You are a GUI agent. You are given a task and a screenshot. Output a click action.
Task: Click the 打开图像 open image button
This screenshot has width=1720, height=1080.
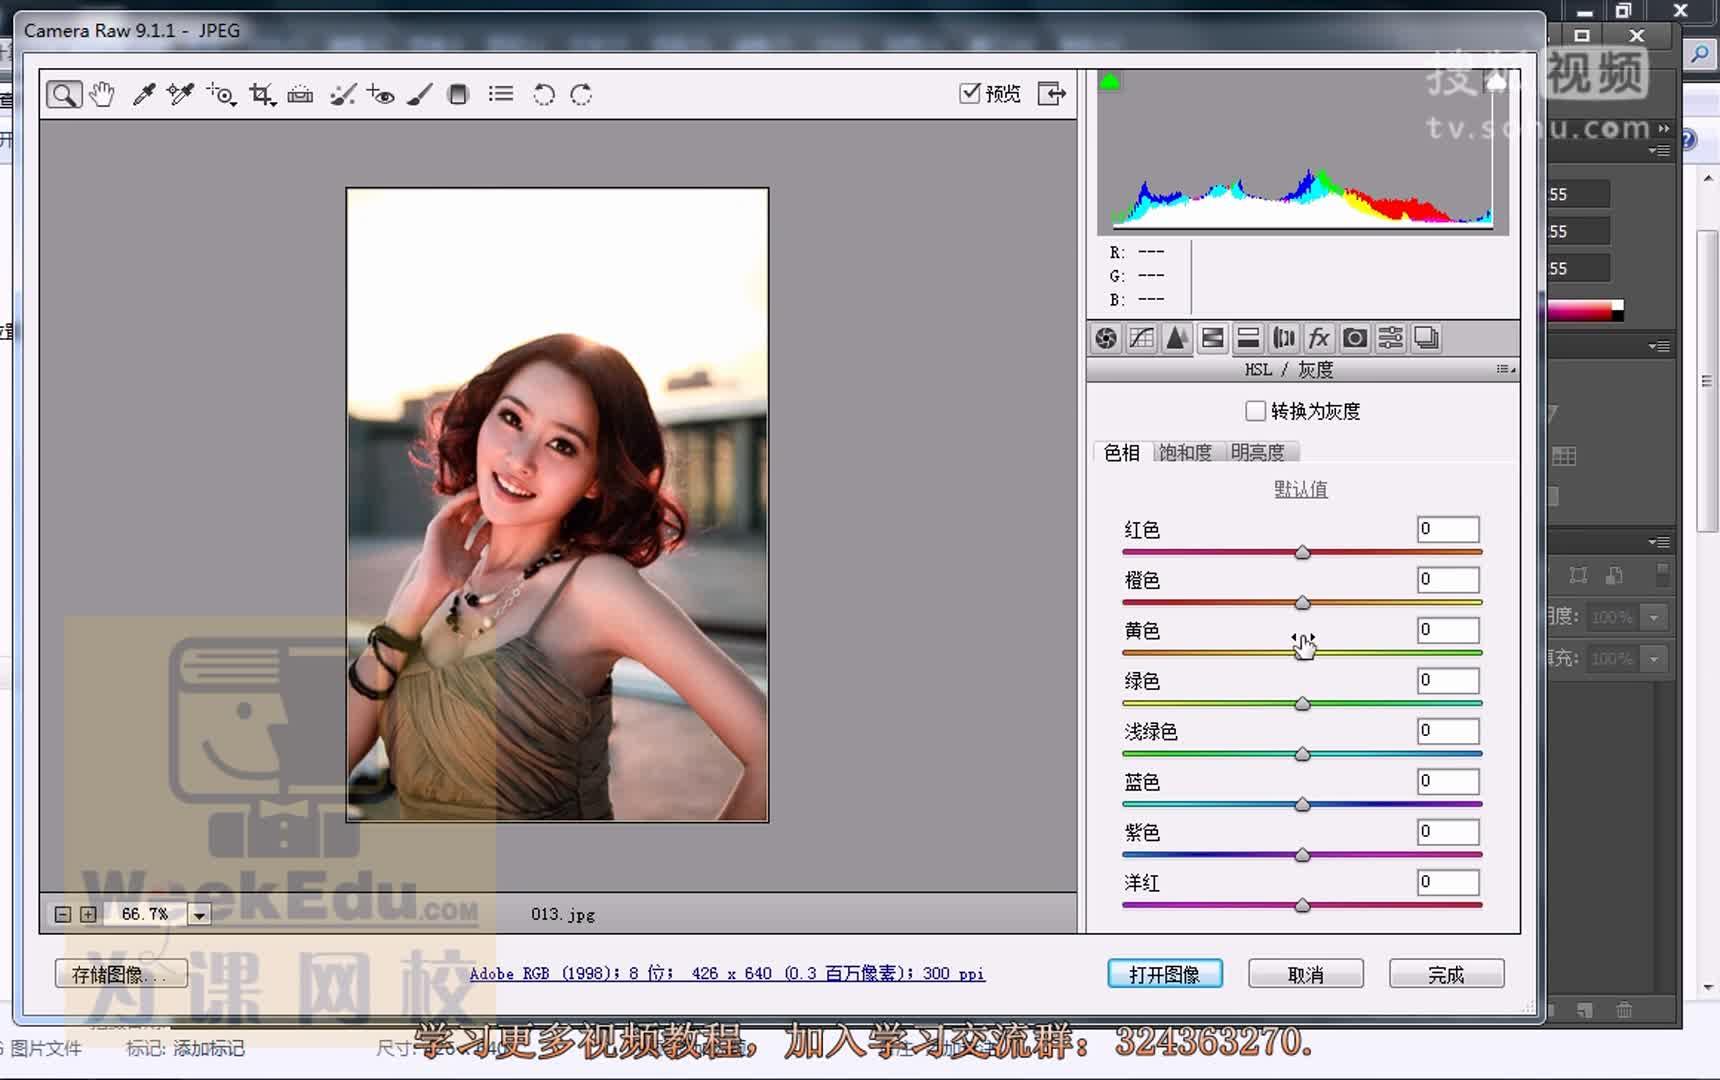(x=1165, y=973)
